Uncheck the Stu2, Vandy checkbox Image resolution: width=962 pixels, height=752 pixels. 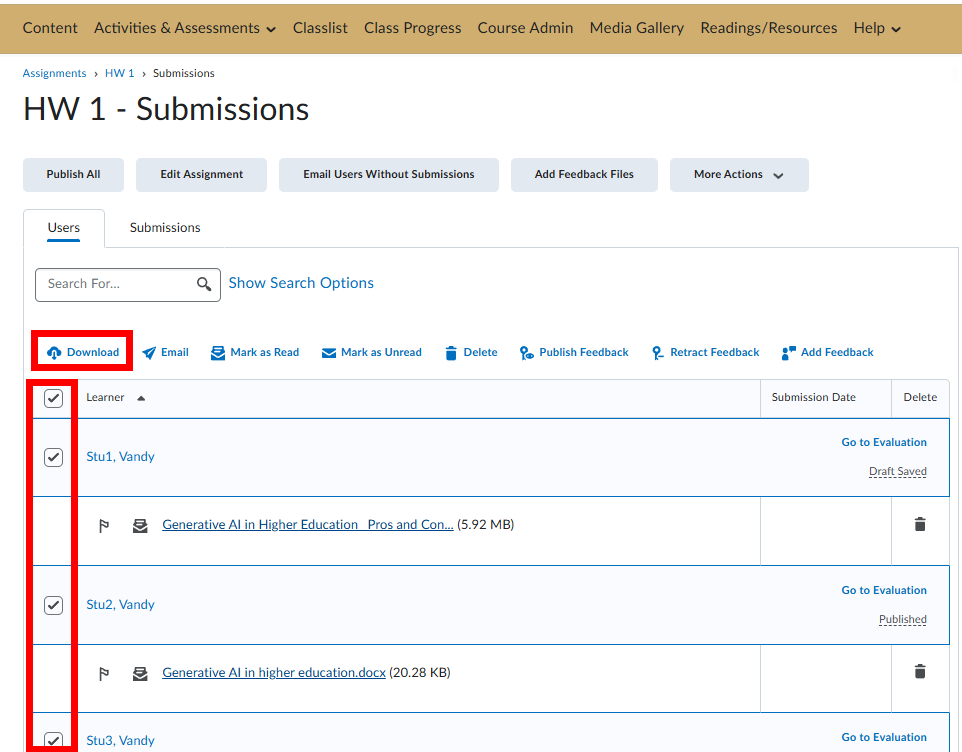click(54, 605)
